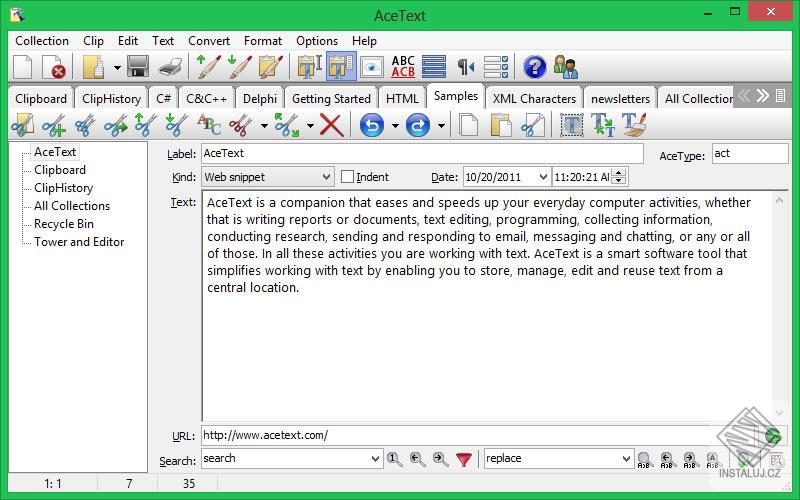Move clip up with scissors up-arrow icon
The image size is (800, 500).
145,125
